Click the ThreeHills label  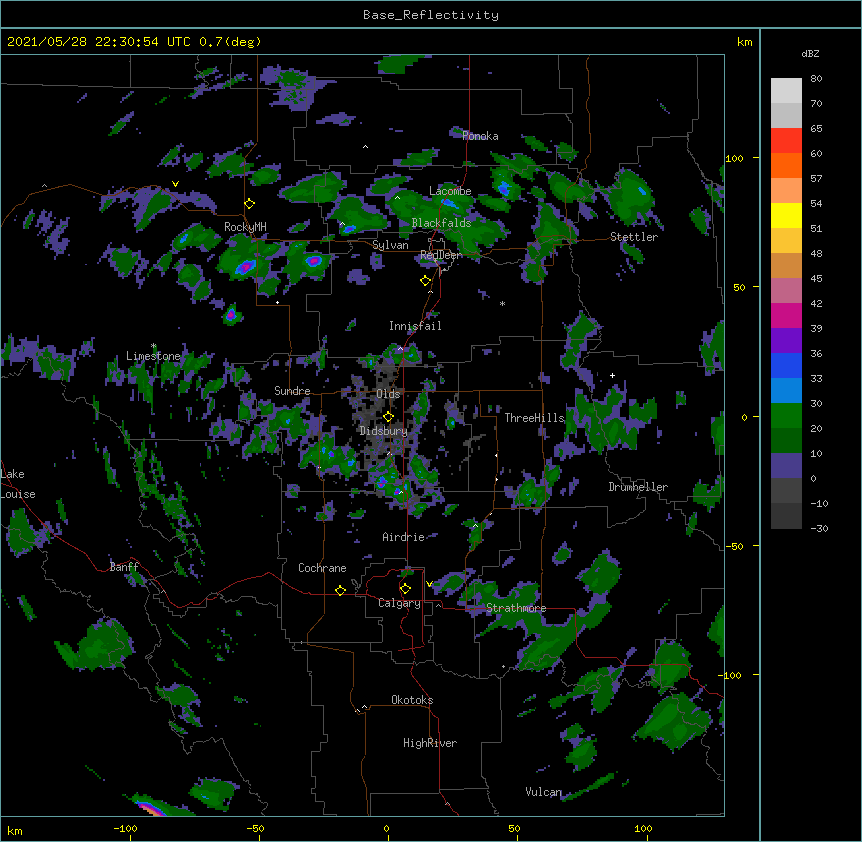(x=534, y=418)
